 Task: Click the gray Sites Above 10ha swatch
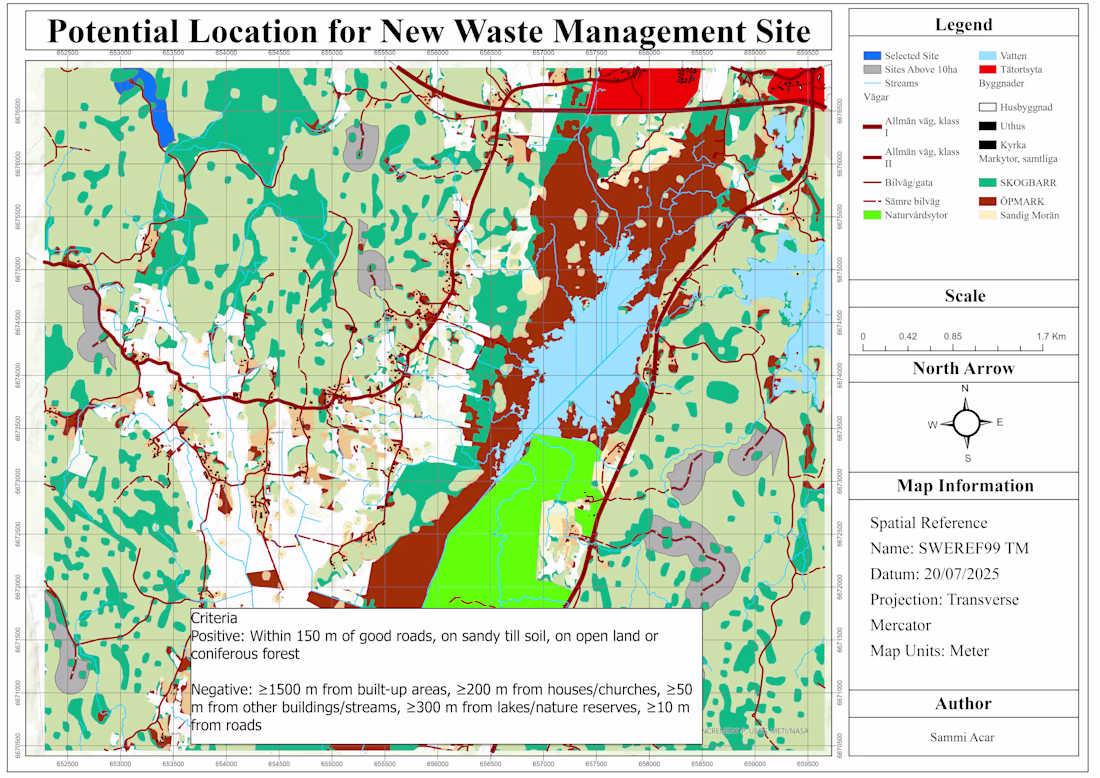[x=872, y=69]
